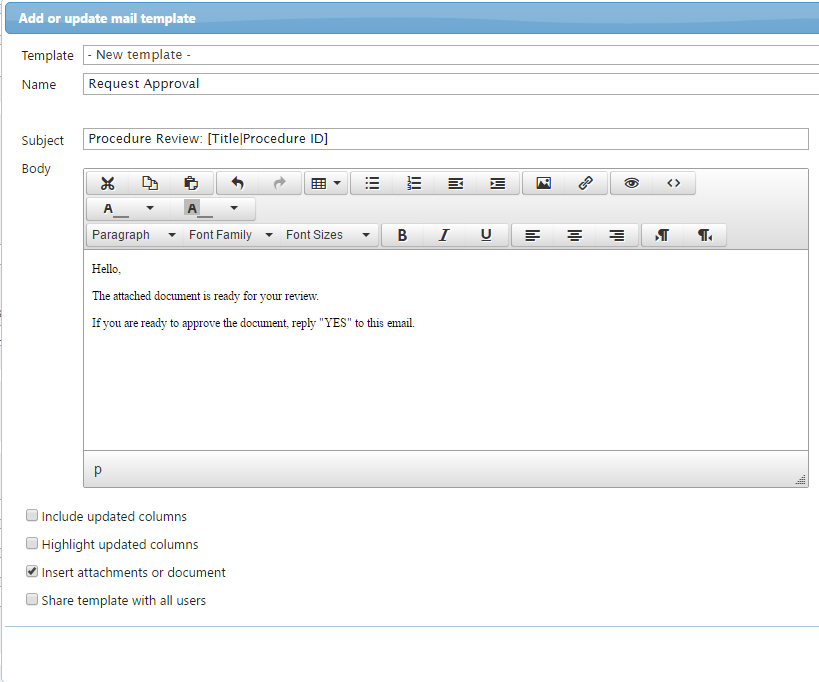Image resolution: width=819 pixels, height=682 pixels.
Task: Enable Share template with all users
Action: (32, 599)
